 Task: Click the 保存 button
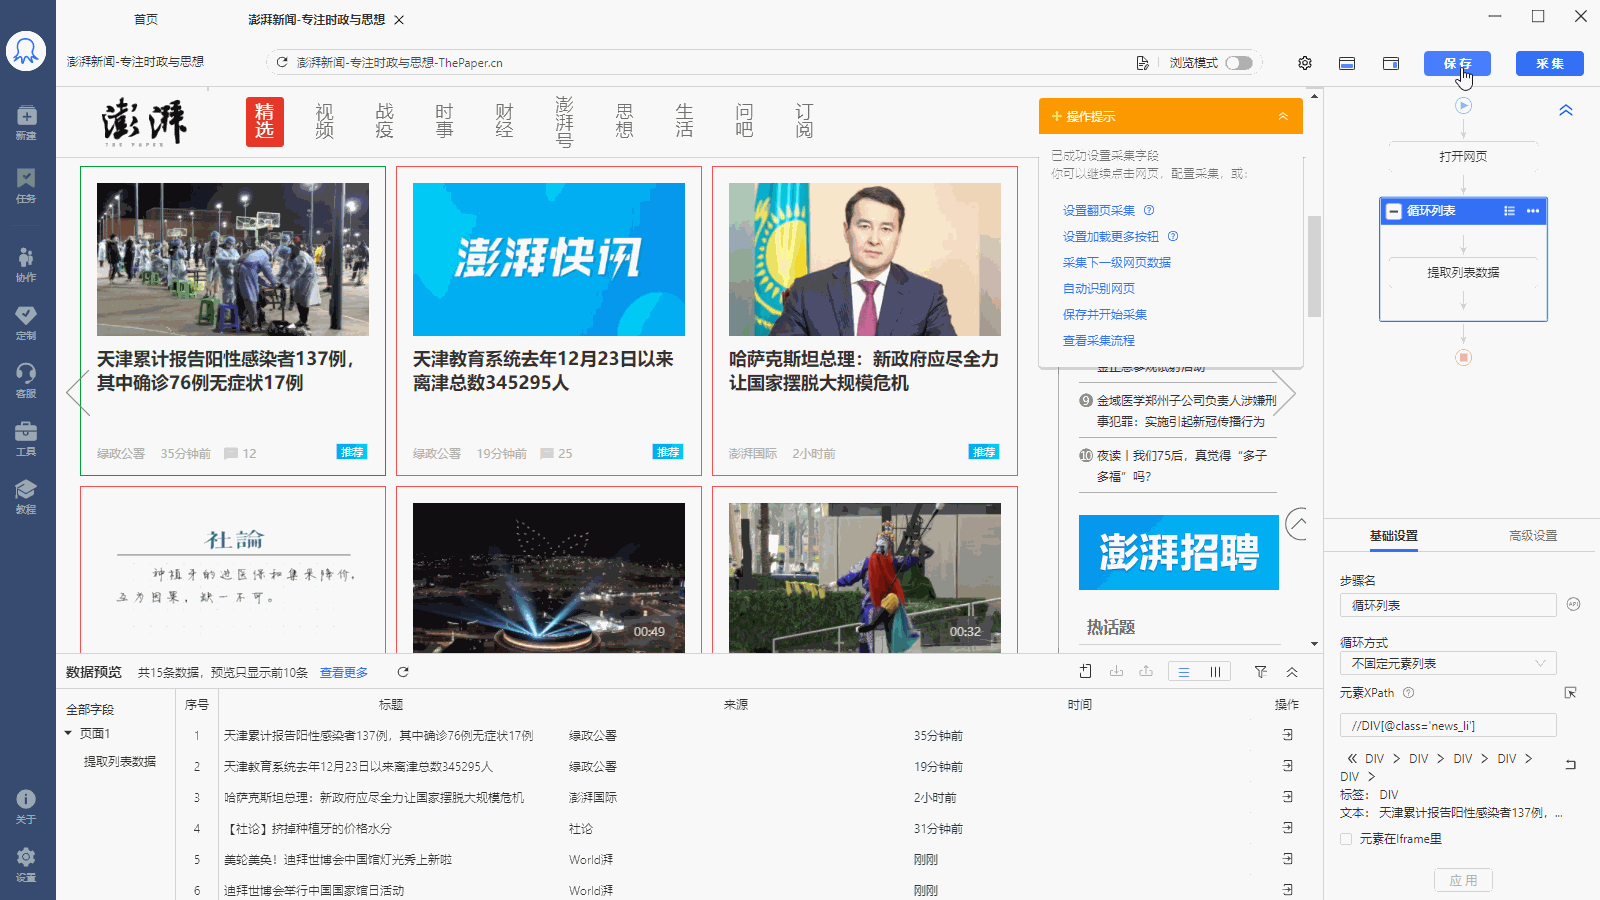pos(1457,63)
